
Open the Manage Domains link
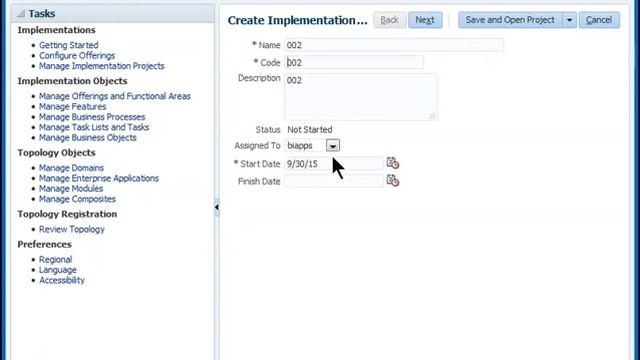[x=71, y=168]
